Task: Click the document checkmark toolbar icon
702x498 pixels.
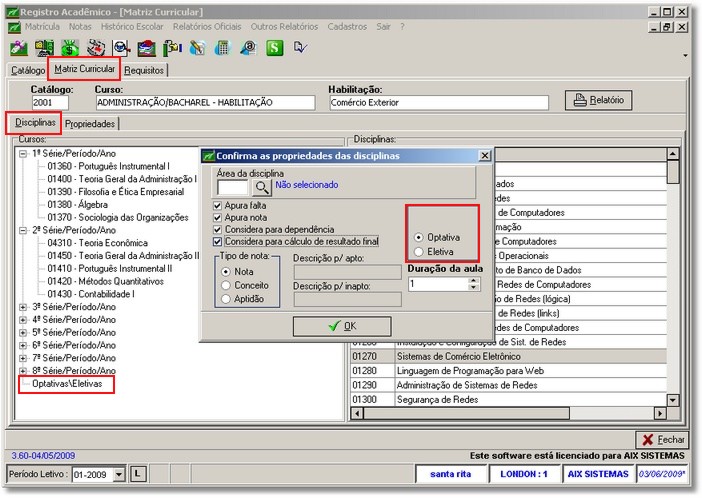Action: (x=299, y=47)
